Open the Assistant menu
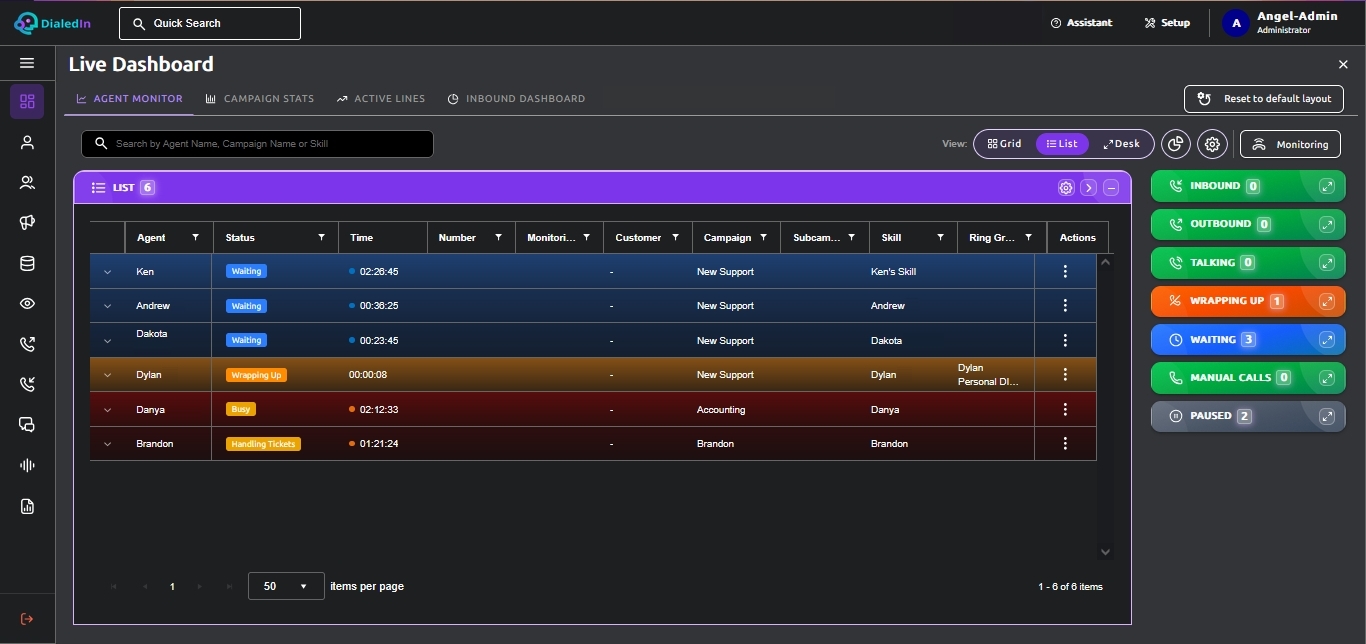 (x=1081, y=23)
